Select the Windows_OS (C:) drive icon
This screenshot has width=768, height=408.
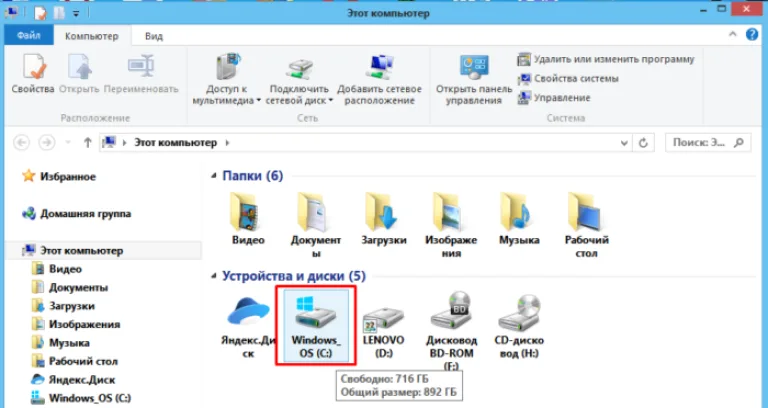pos(316,325)
